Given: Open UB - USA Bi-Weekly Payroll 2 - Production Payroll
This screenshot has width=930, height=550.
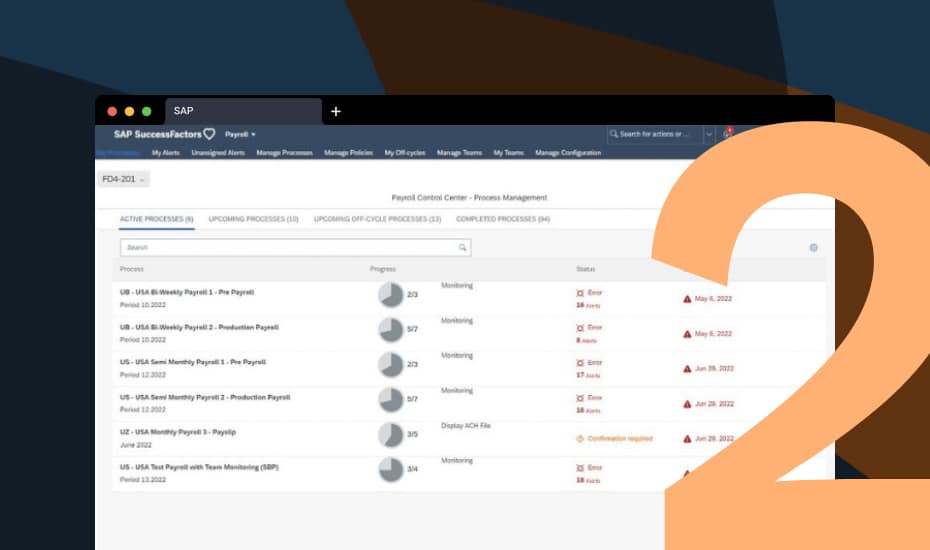Looking at the screenshot, I should (199, 328).
